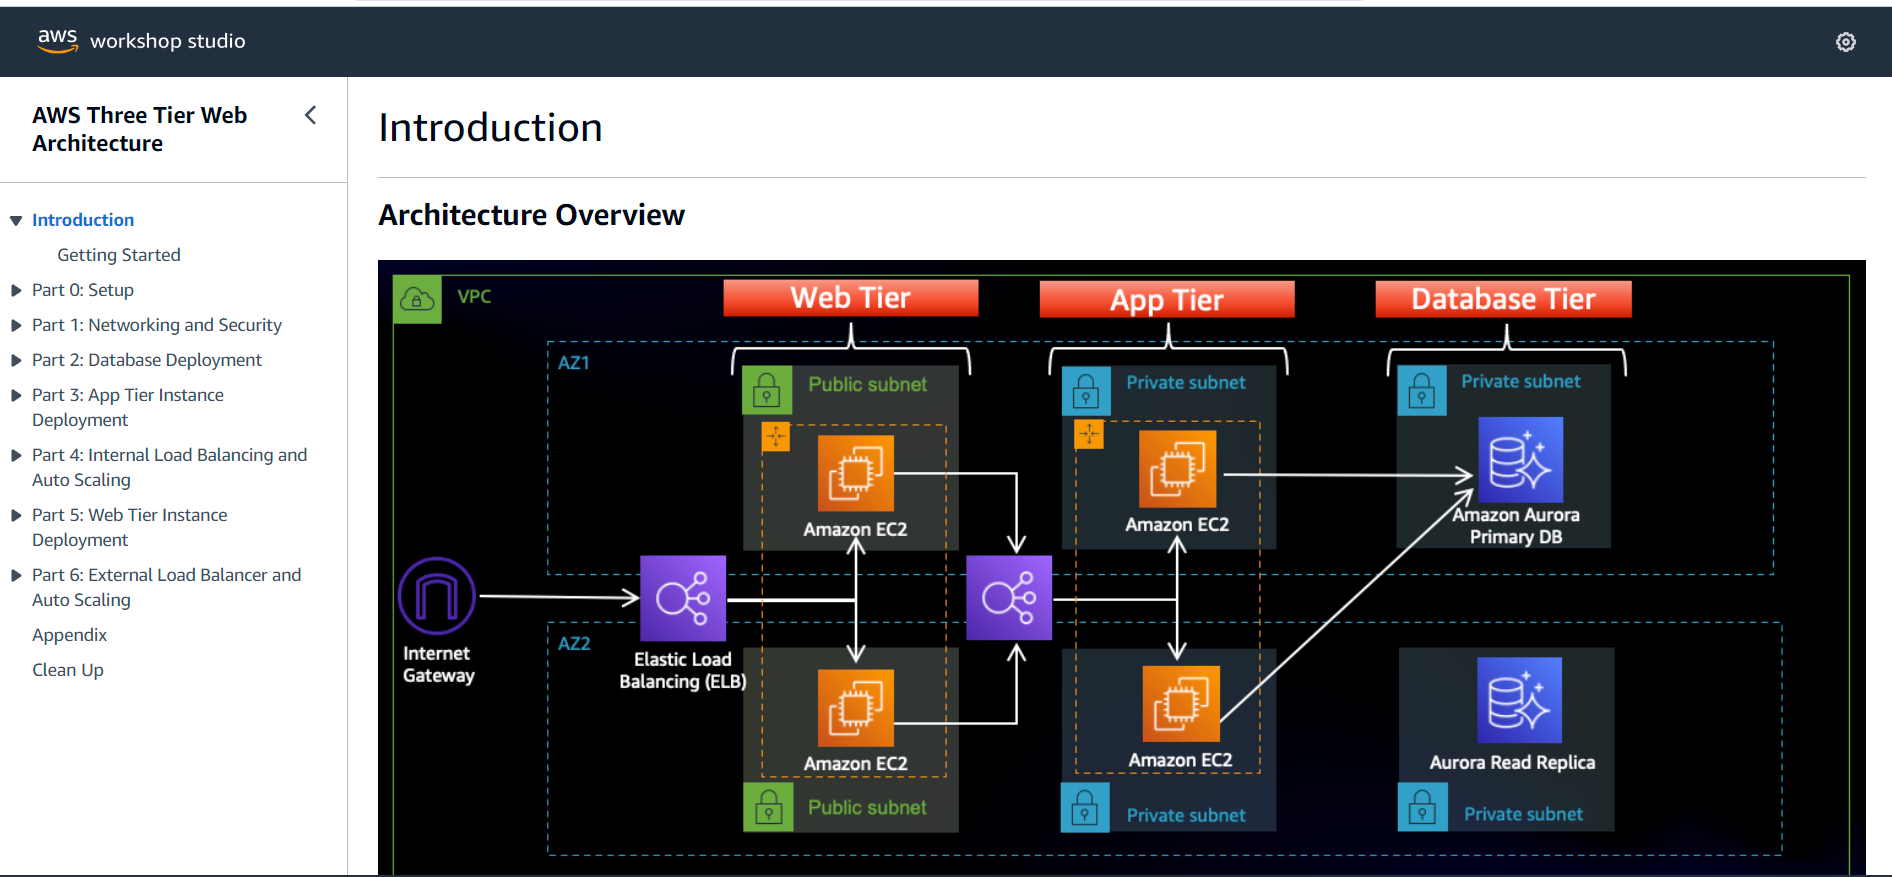Go to the Appendix page
The width and height of the screenshot is (1892, 877).
tap(69, 635)
